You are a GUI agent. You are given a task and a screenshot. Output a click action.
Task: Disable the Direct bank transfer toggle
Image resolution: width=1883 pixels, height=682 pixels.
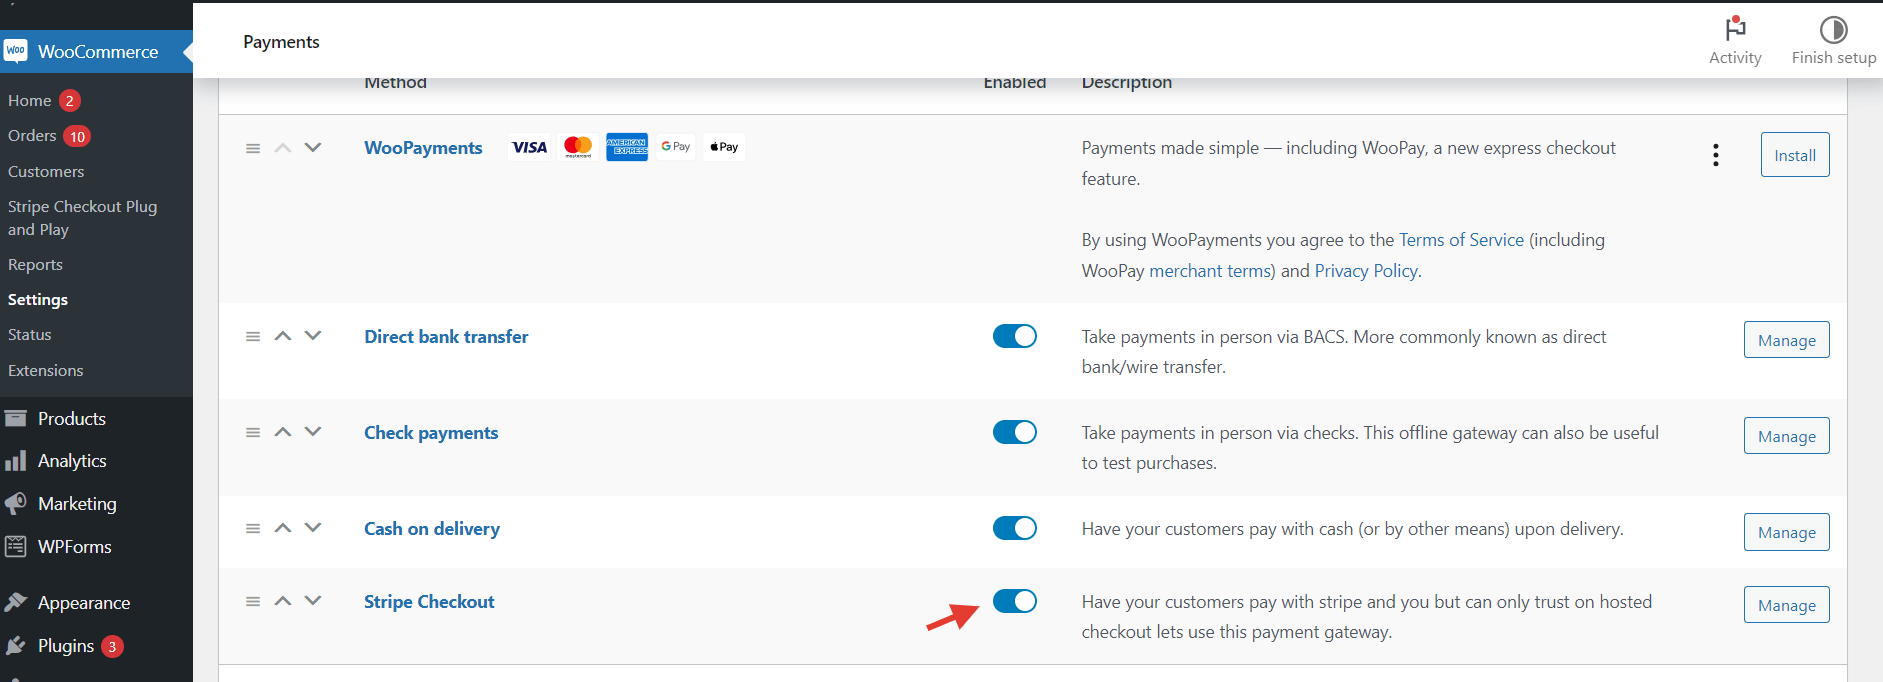(x=1014, y=337)
